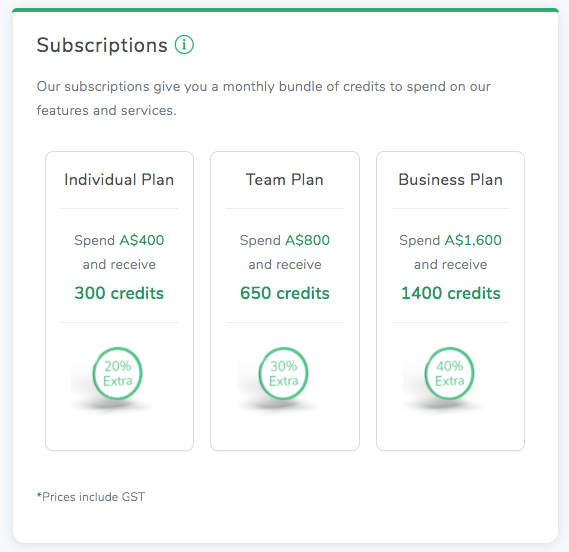
Task: Click the Subscriptions info icon
Action: 184,45
